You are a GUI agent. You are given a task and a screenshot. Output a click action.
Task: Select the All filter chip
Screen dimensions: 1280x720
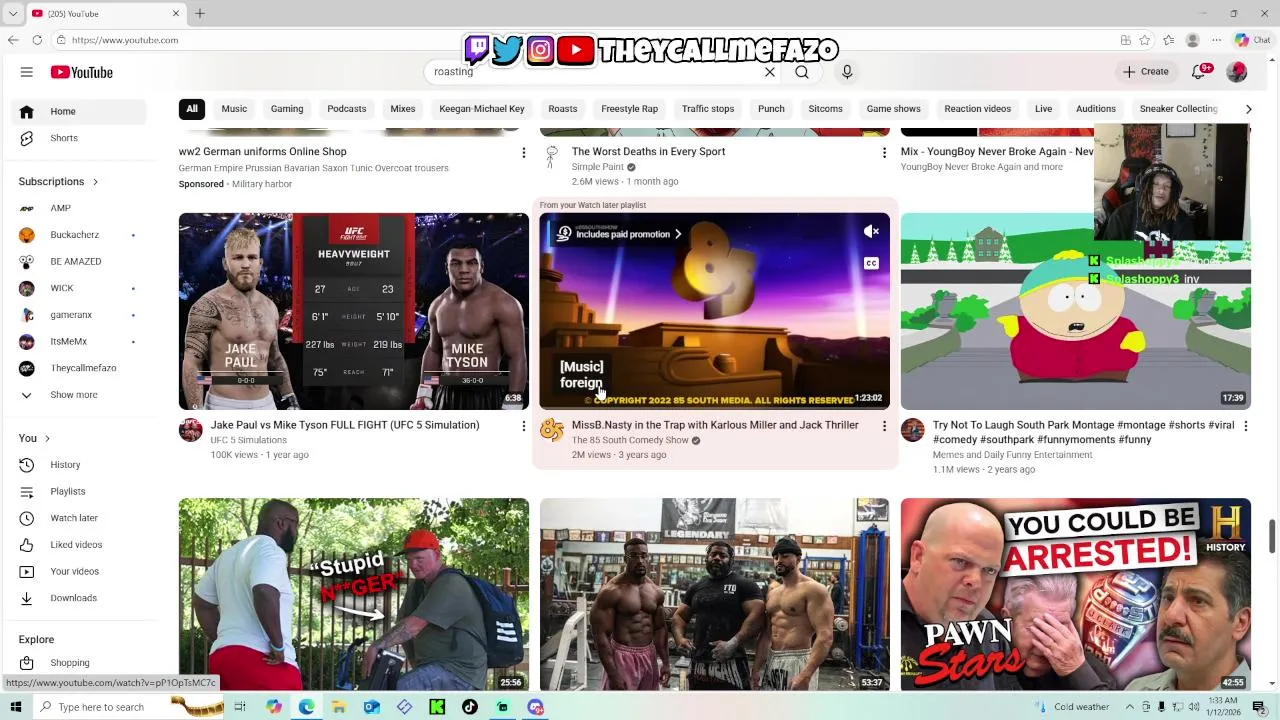point(192,109)
